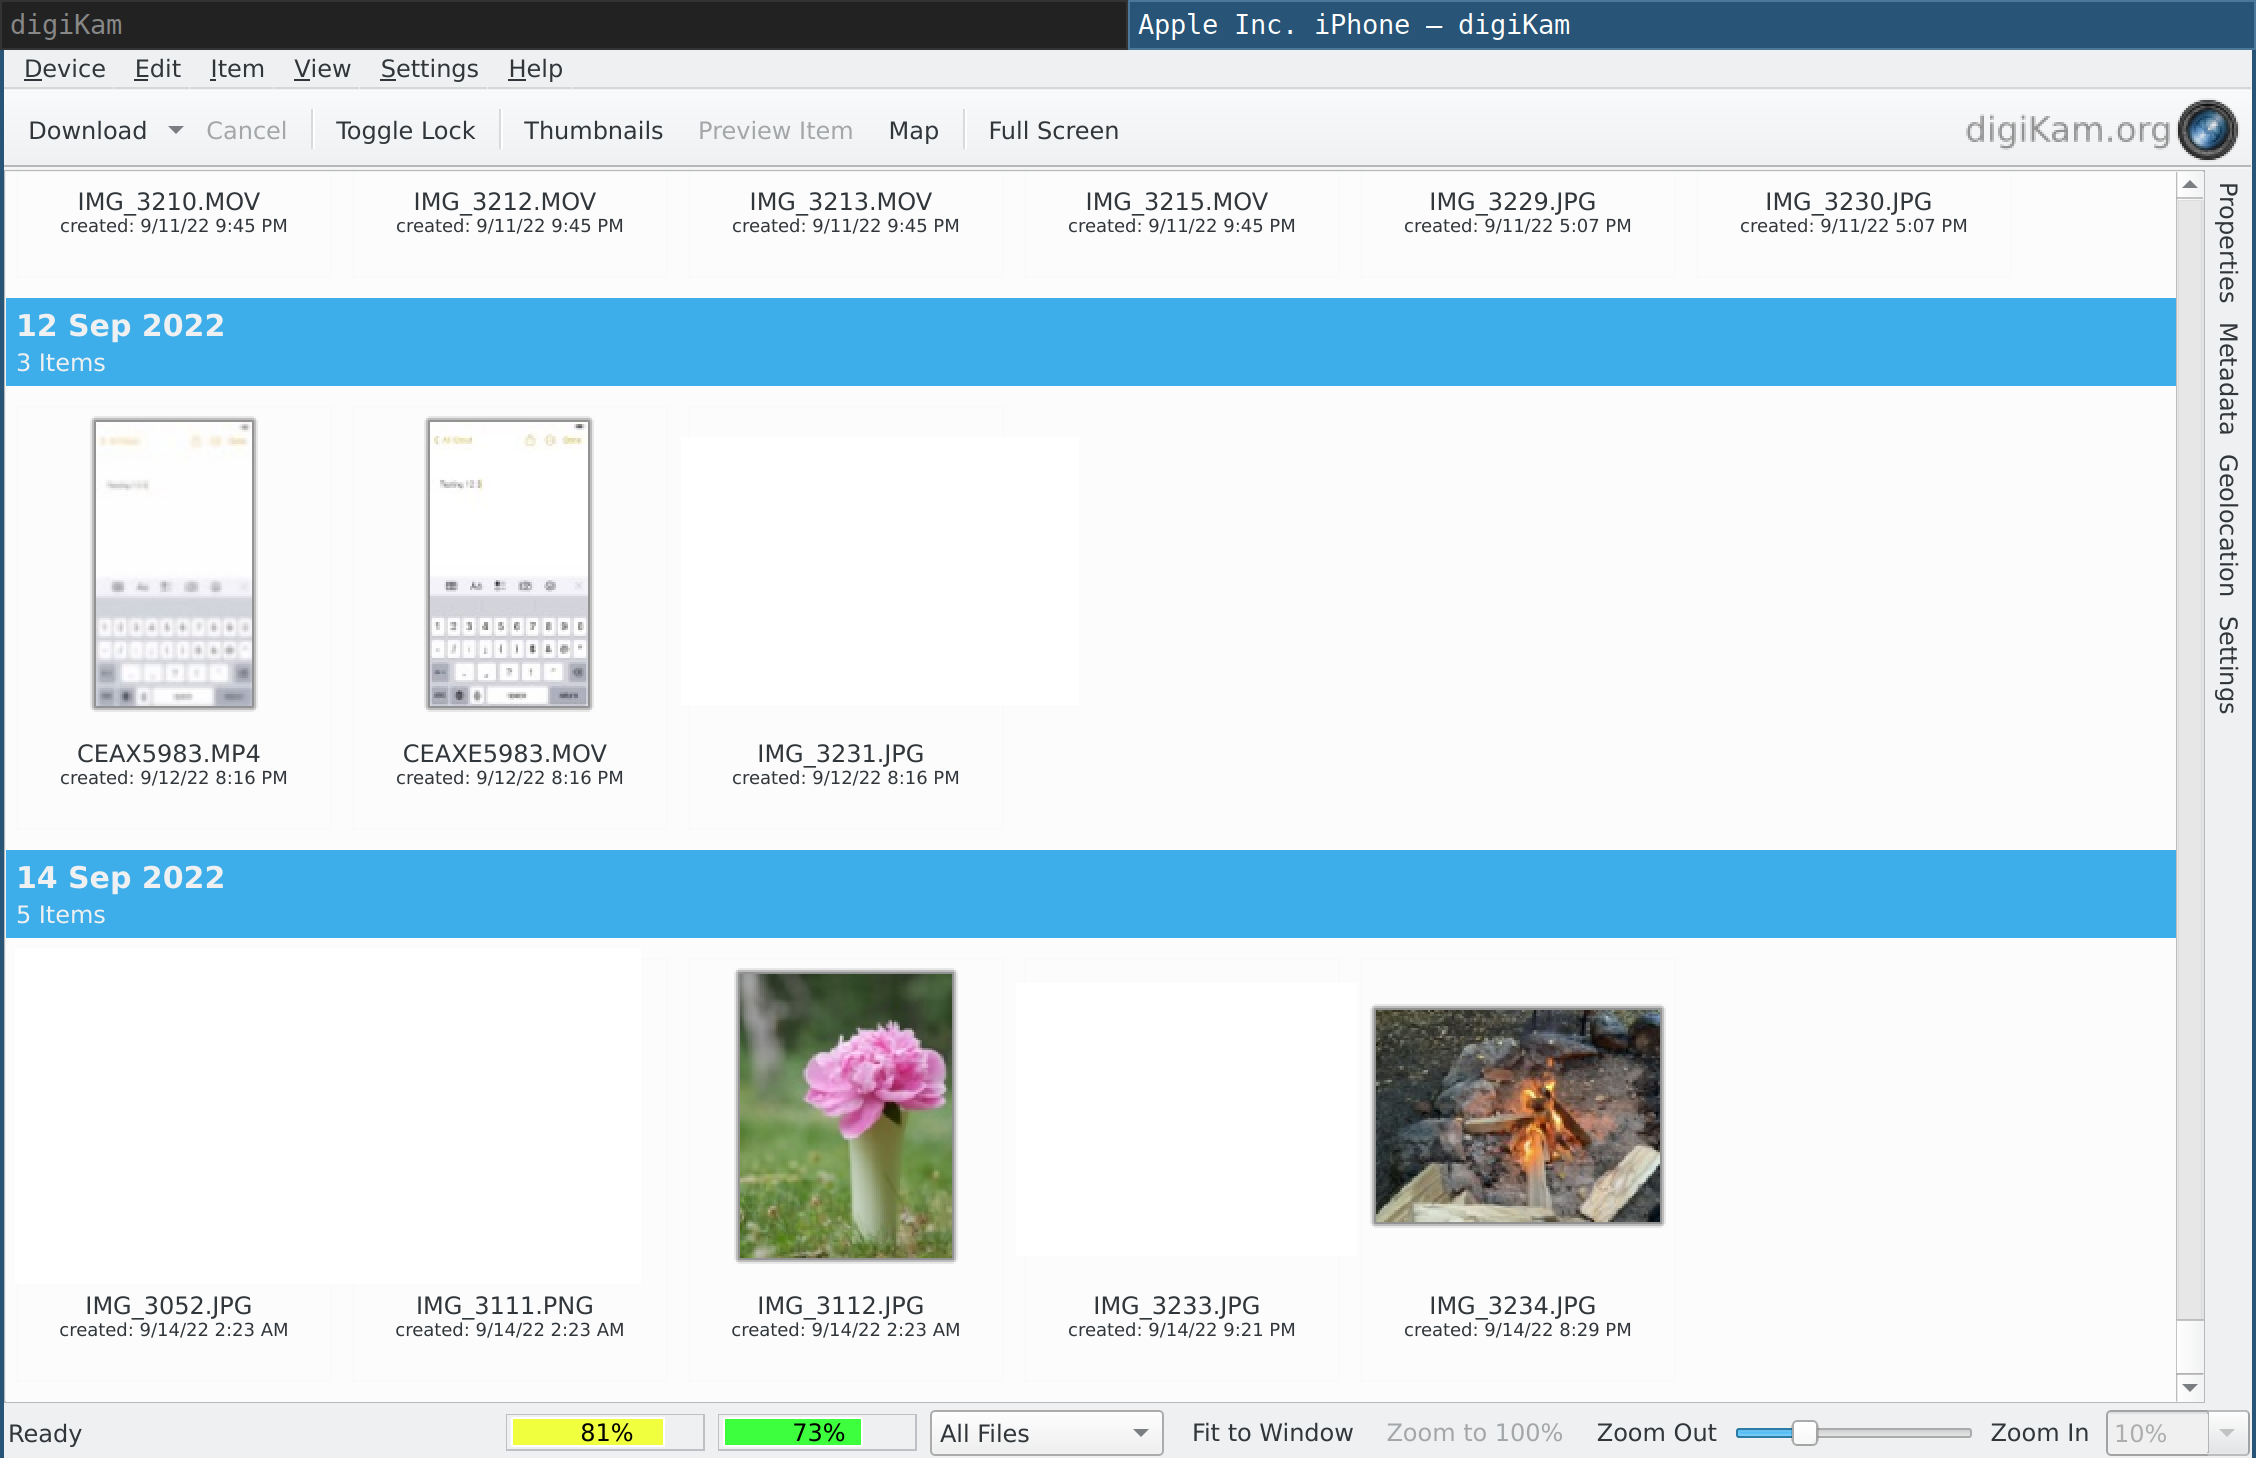
Task: Click the IMG_3212.MOV filename
Action: click(x=505, y=201)
